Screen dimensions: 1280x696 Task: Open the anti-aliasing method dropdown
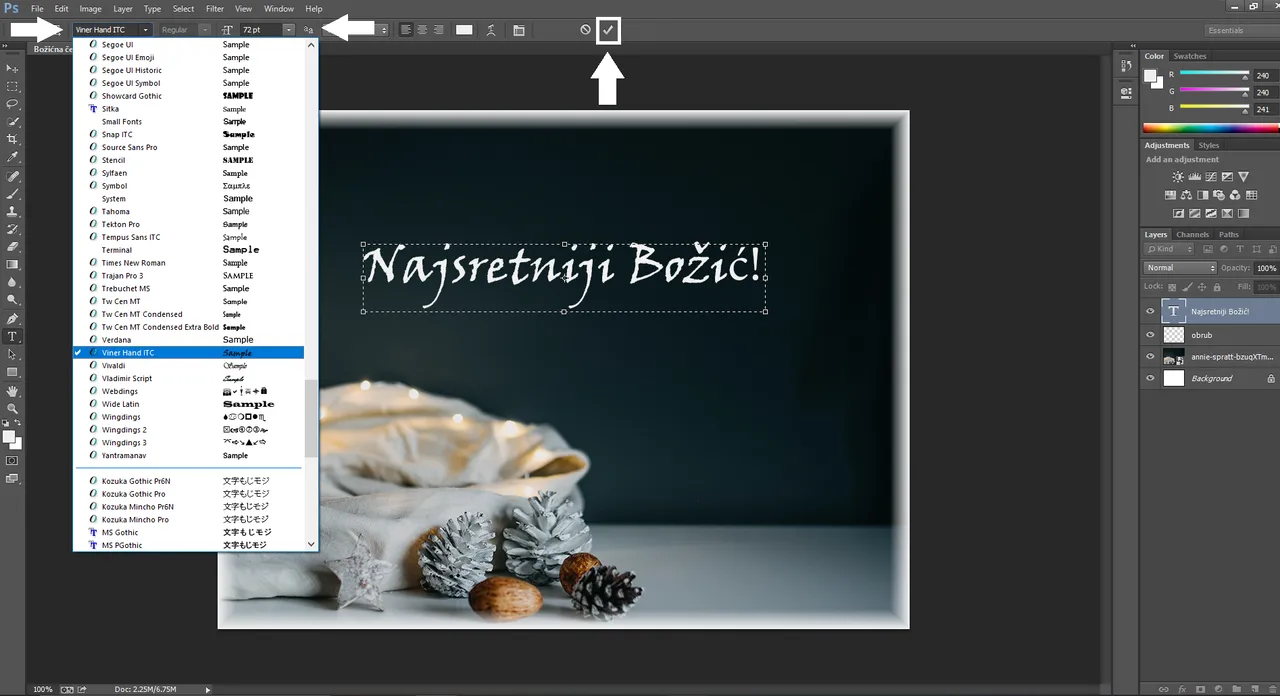(x=383, y=30)
